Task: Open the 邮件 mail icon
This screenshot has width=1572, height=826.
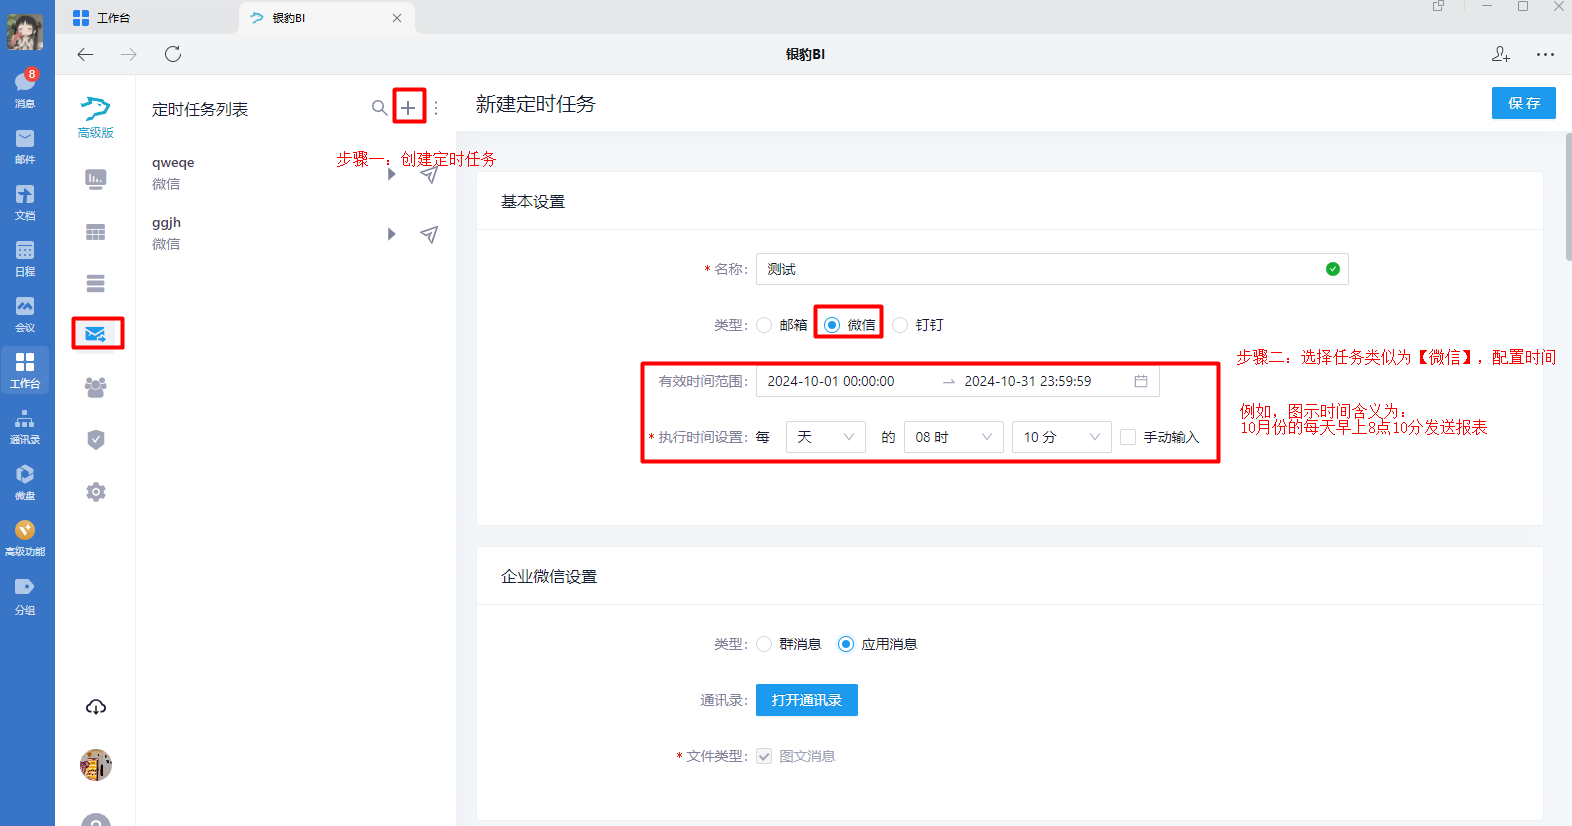Action: (x=25, y=146)
